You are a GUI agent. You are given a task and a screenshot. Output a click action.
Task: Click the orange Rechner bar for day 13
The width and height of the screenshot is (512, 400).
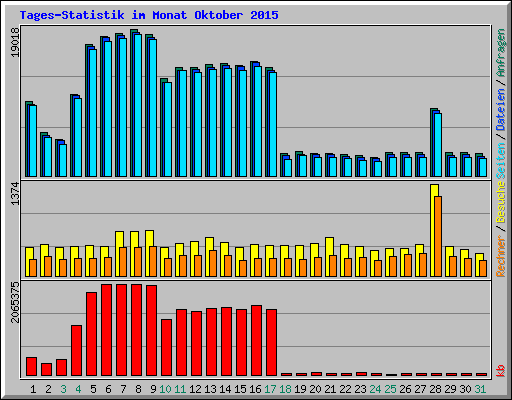(213, 263)
